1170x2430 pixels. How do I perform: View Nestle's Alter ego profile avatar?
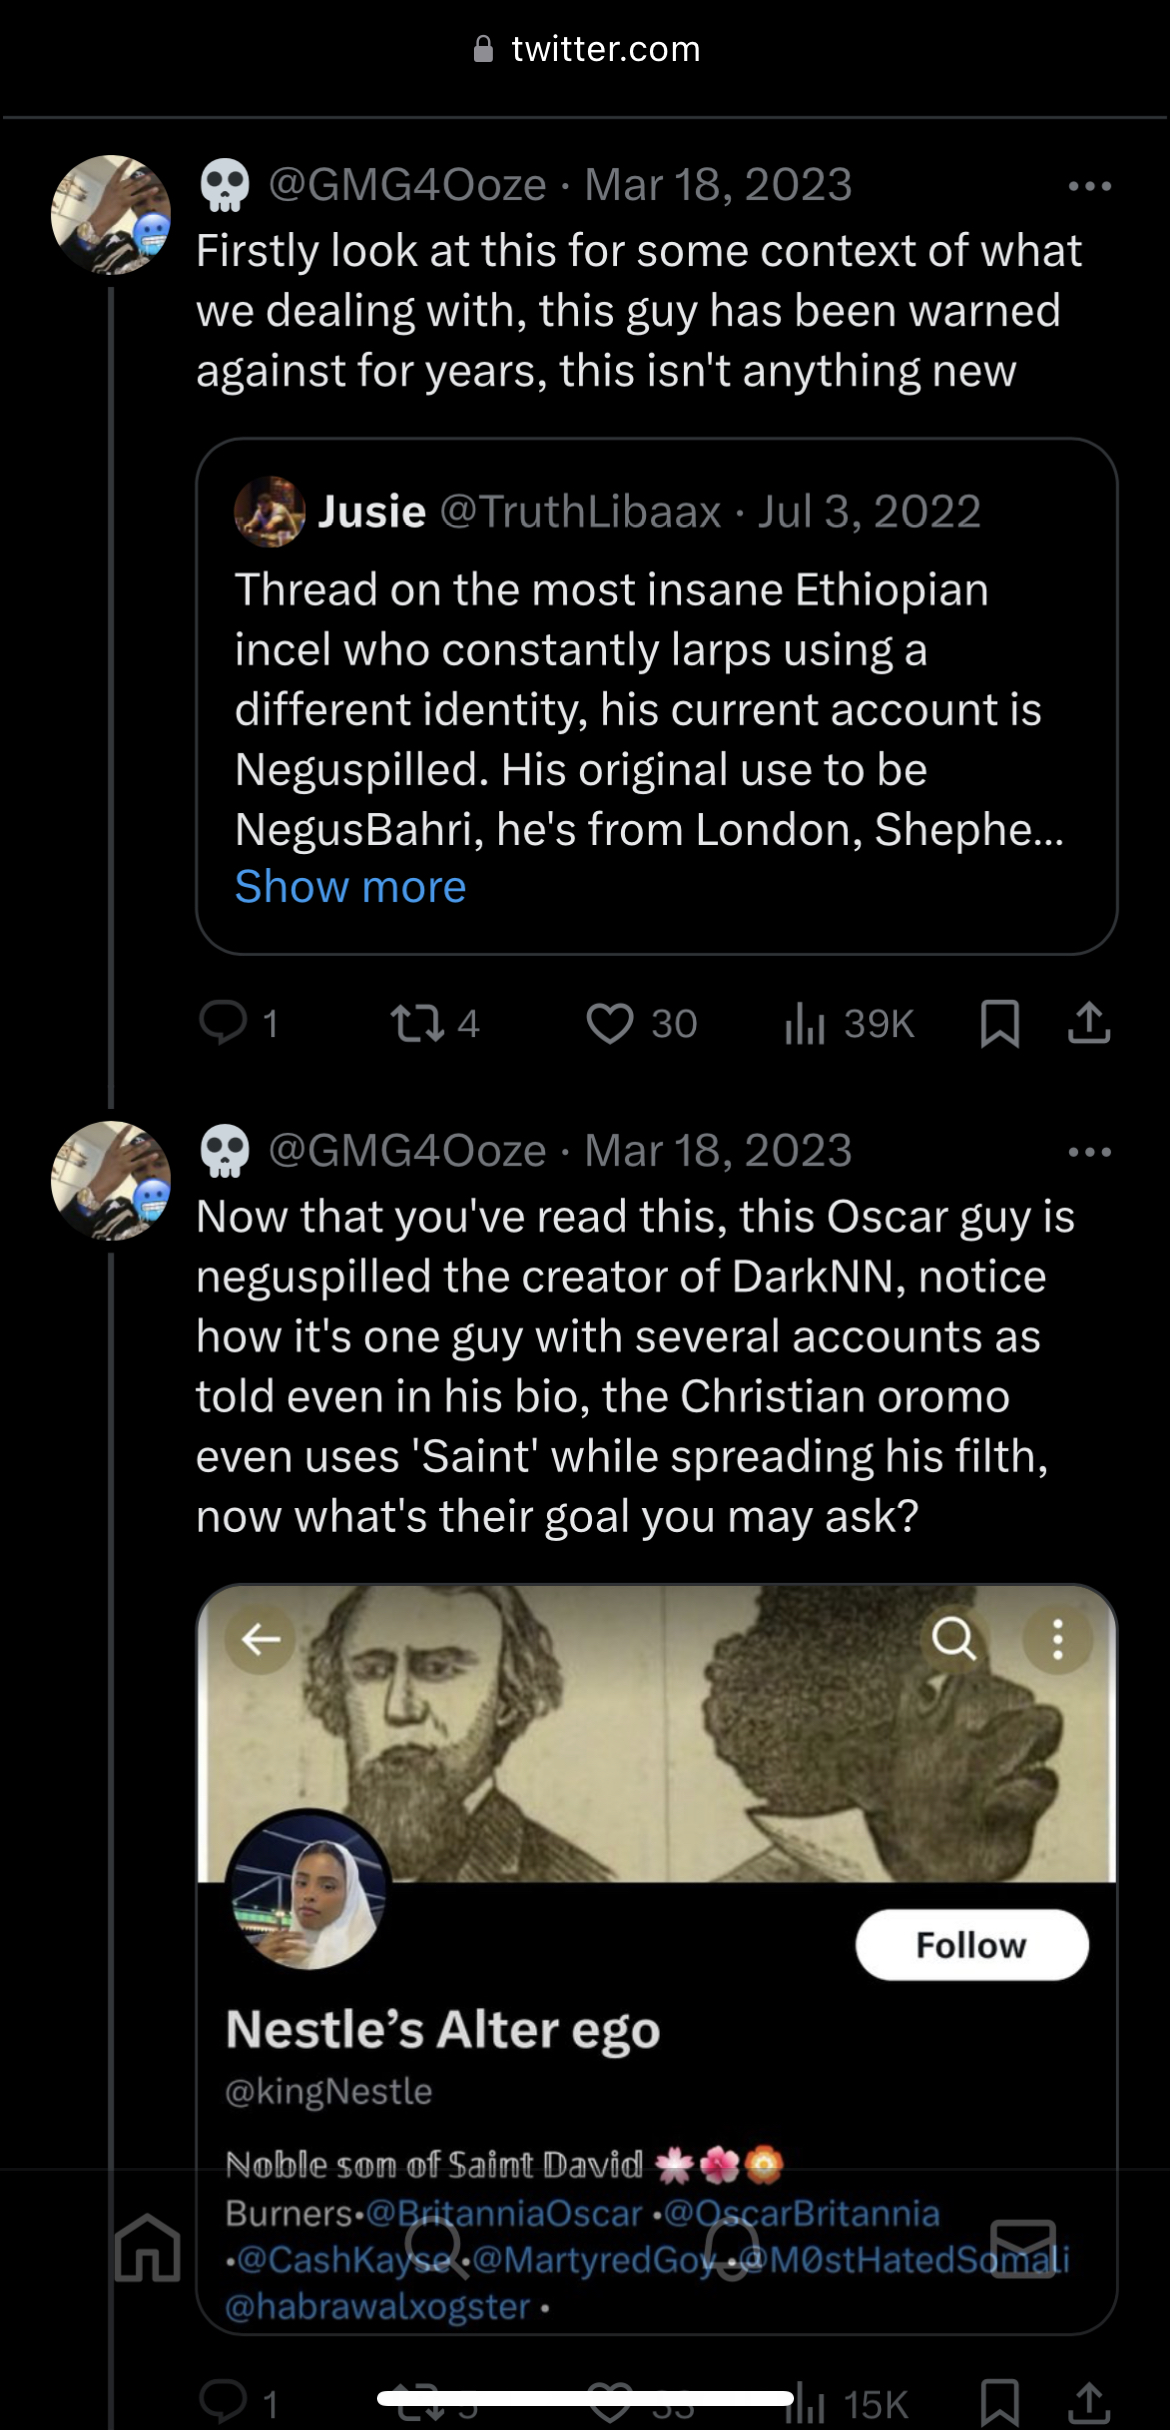[308, 1891]
